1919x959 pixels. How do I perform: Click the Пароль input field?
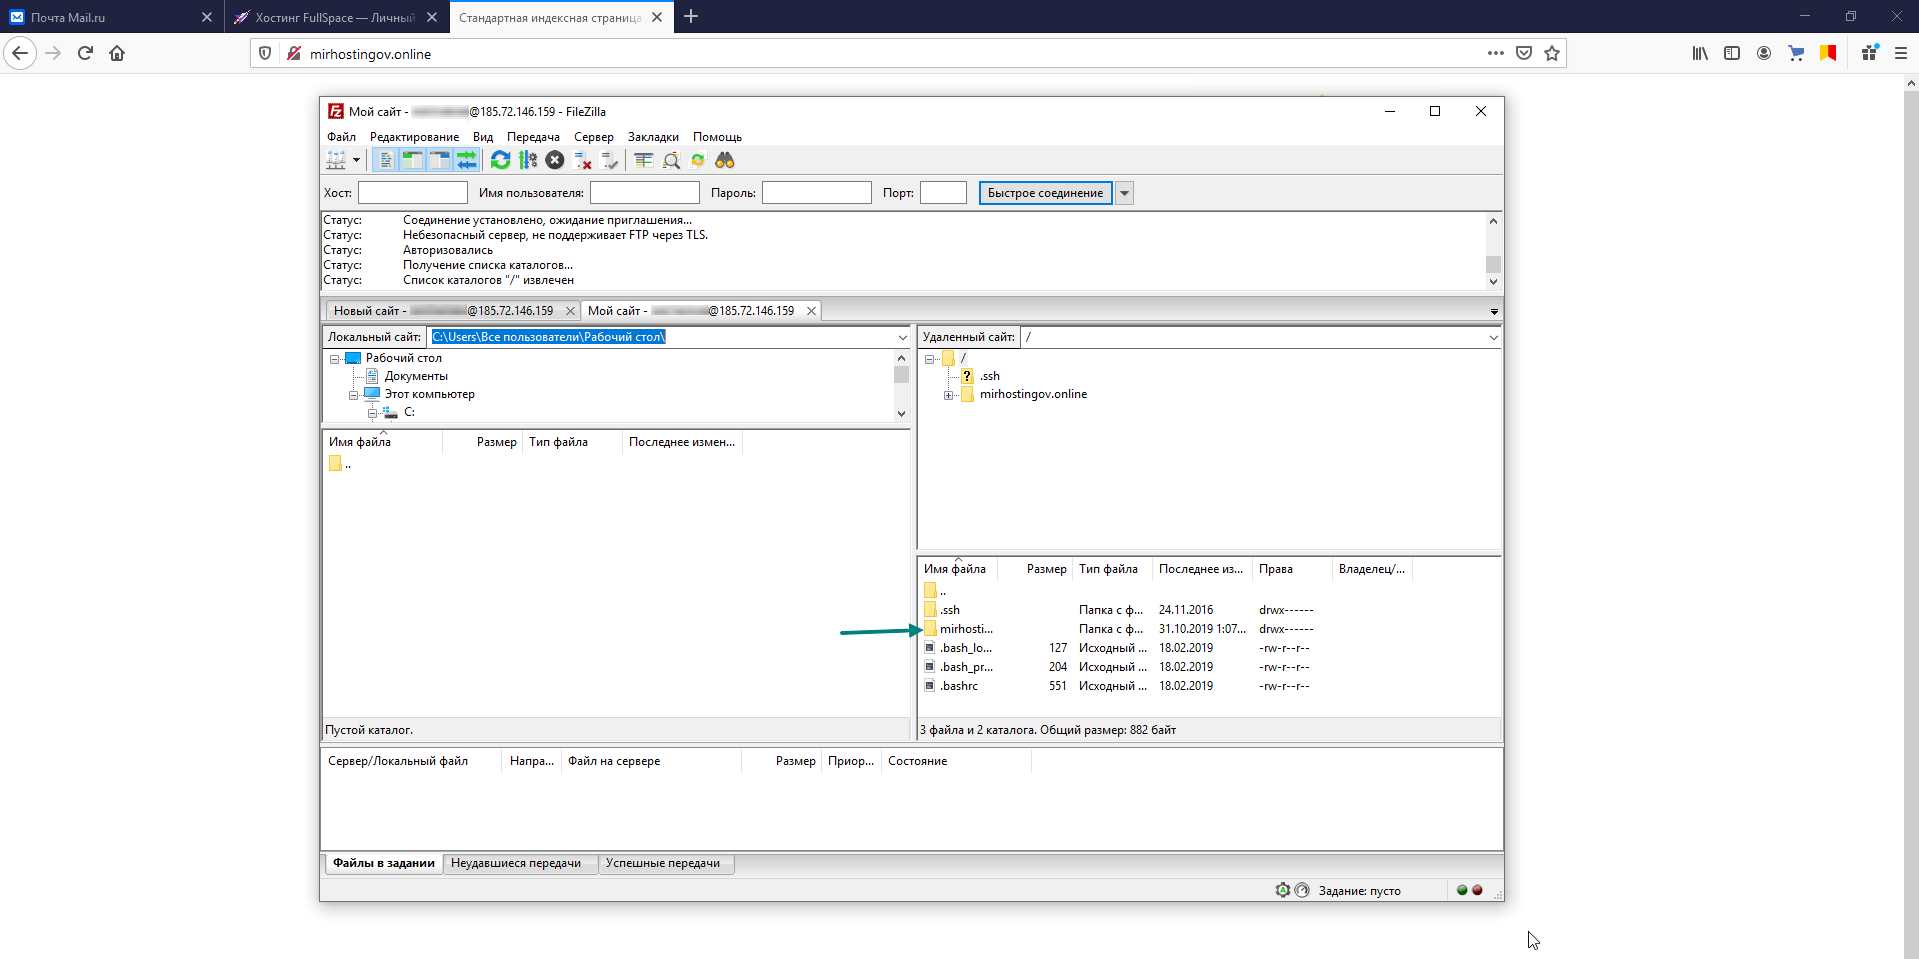point(817,193)
